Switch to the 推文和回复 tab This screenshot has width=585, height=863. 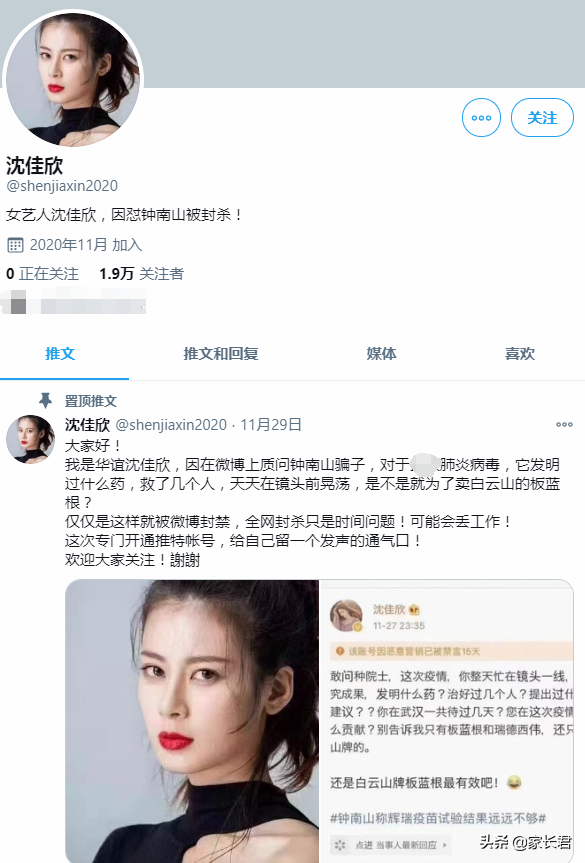click(221, 353)
